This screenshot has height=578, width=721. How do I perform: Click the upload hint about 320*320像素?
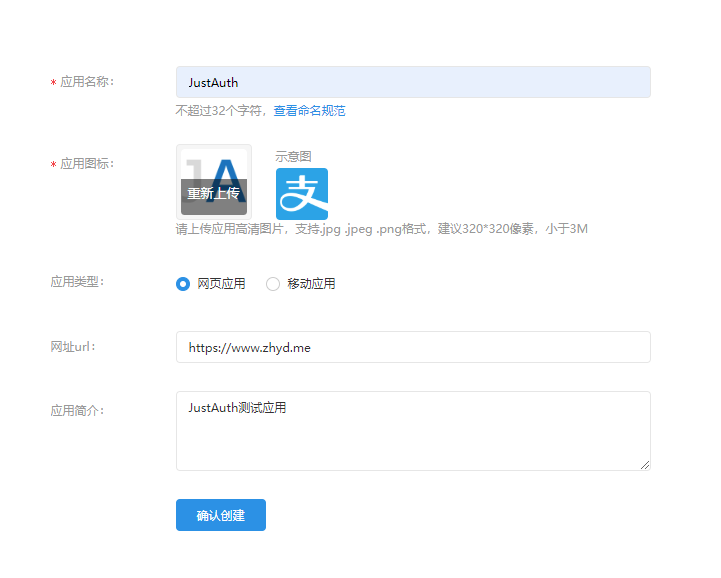(382, 229)
